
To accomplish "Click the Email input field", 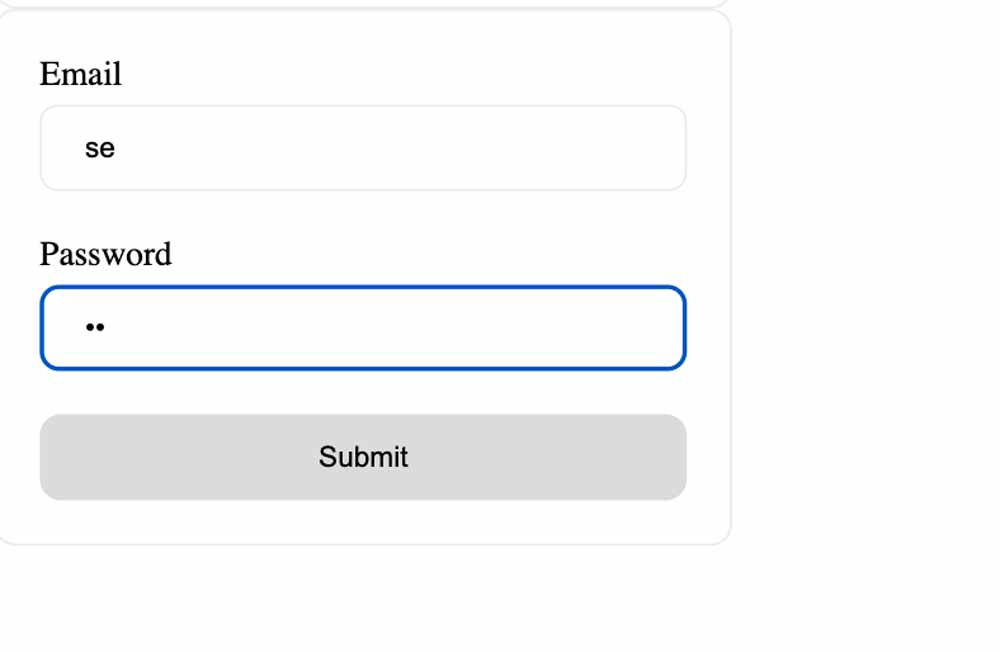I will pyautogui.click(x=362, y=147).
